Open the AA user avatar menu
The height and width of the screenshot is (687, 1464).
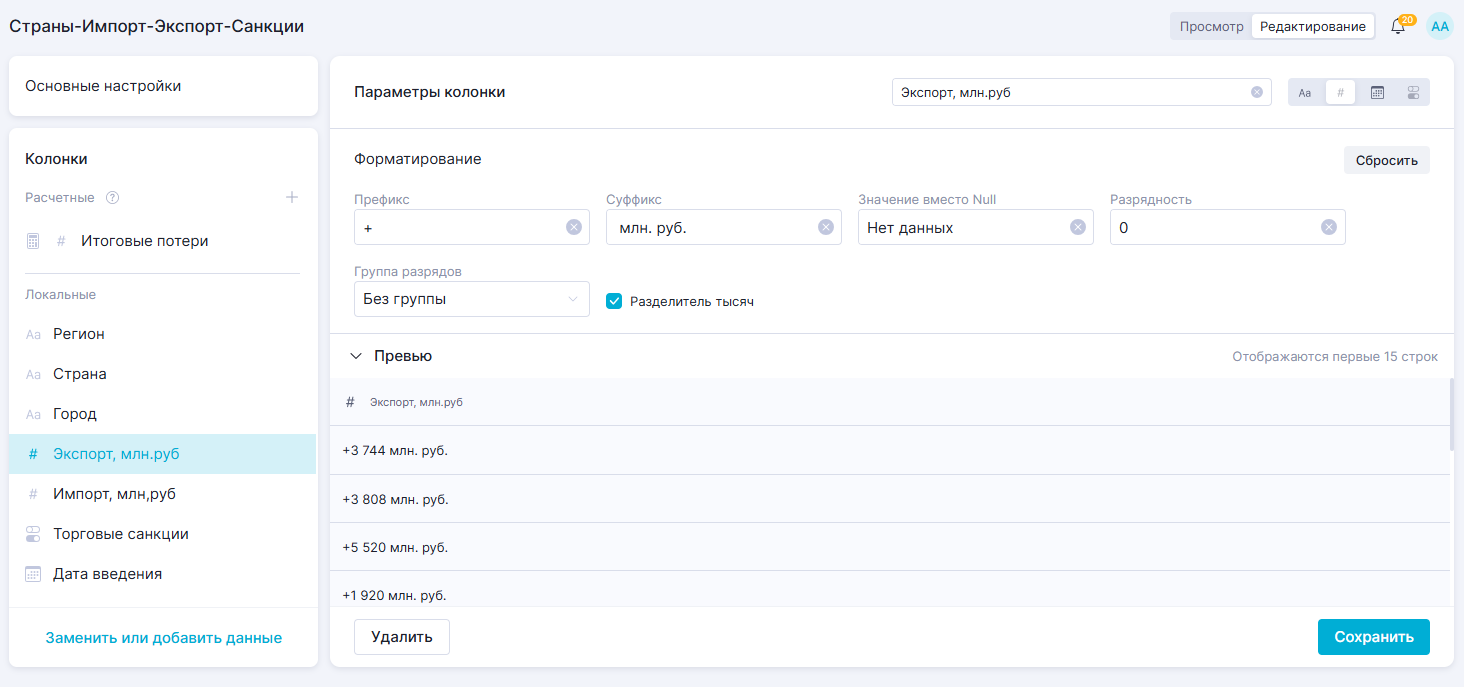[1440, 27]
